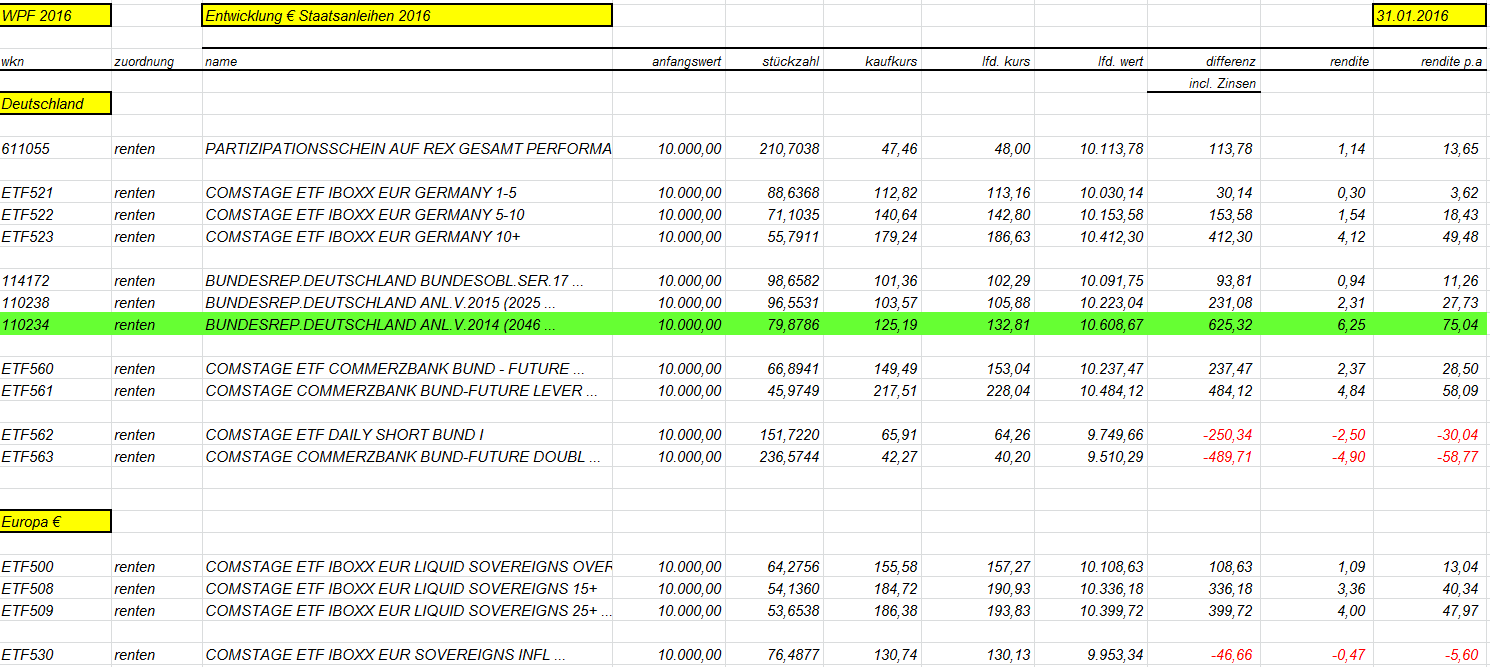
Task: Select the kaufkurs value 217,51
Action: click(895, 391)
